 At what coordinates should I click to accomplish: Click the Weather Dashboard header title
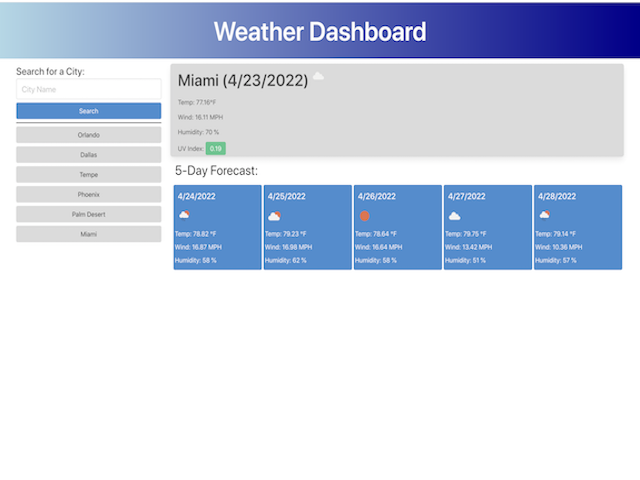pyautogui.click(x=320, y=31)
